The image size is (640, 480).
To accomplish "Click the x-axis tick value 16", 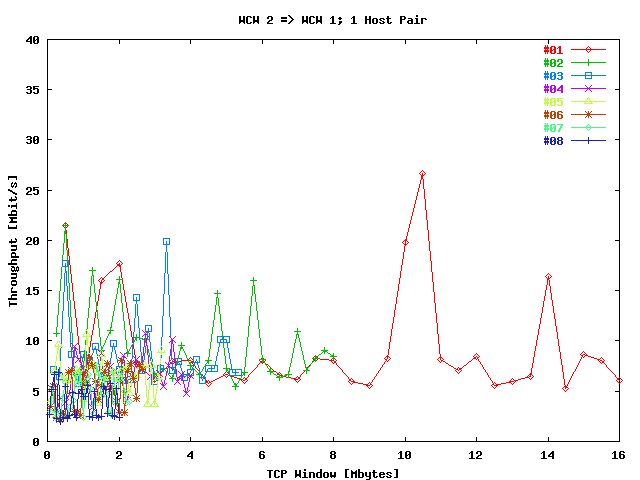I will point(618,455).
